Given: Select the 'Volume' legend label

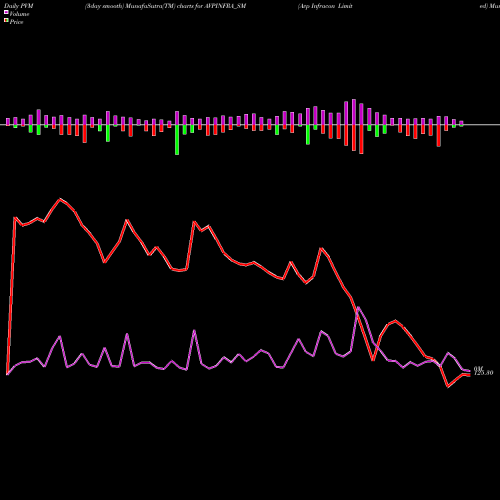Looking at the screenshot, I should click(19, 14).
